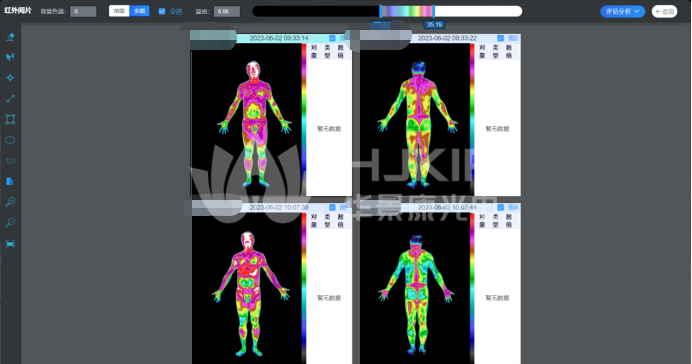The image size is (692, 364).
Task: Click the 背景色温 input field
Action: pos(83,11)
